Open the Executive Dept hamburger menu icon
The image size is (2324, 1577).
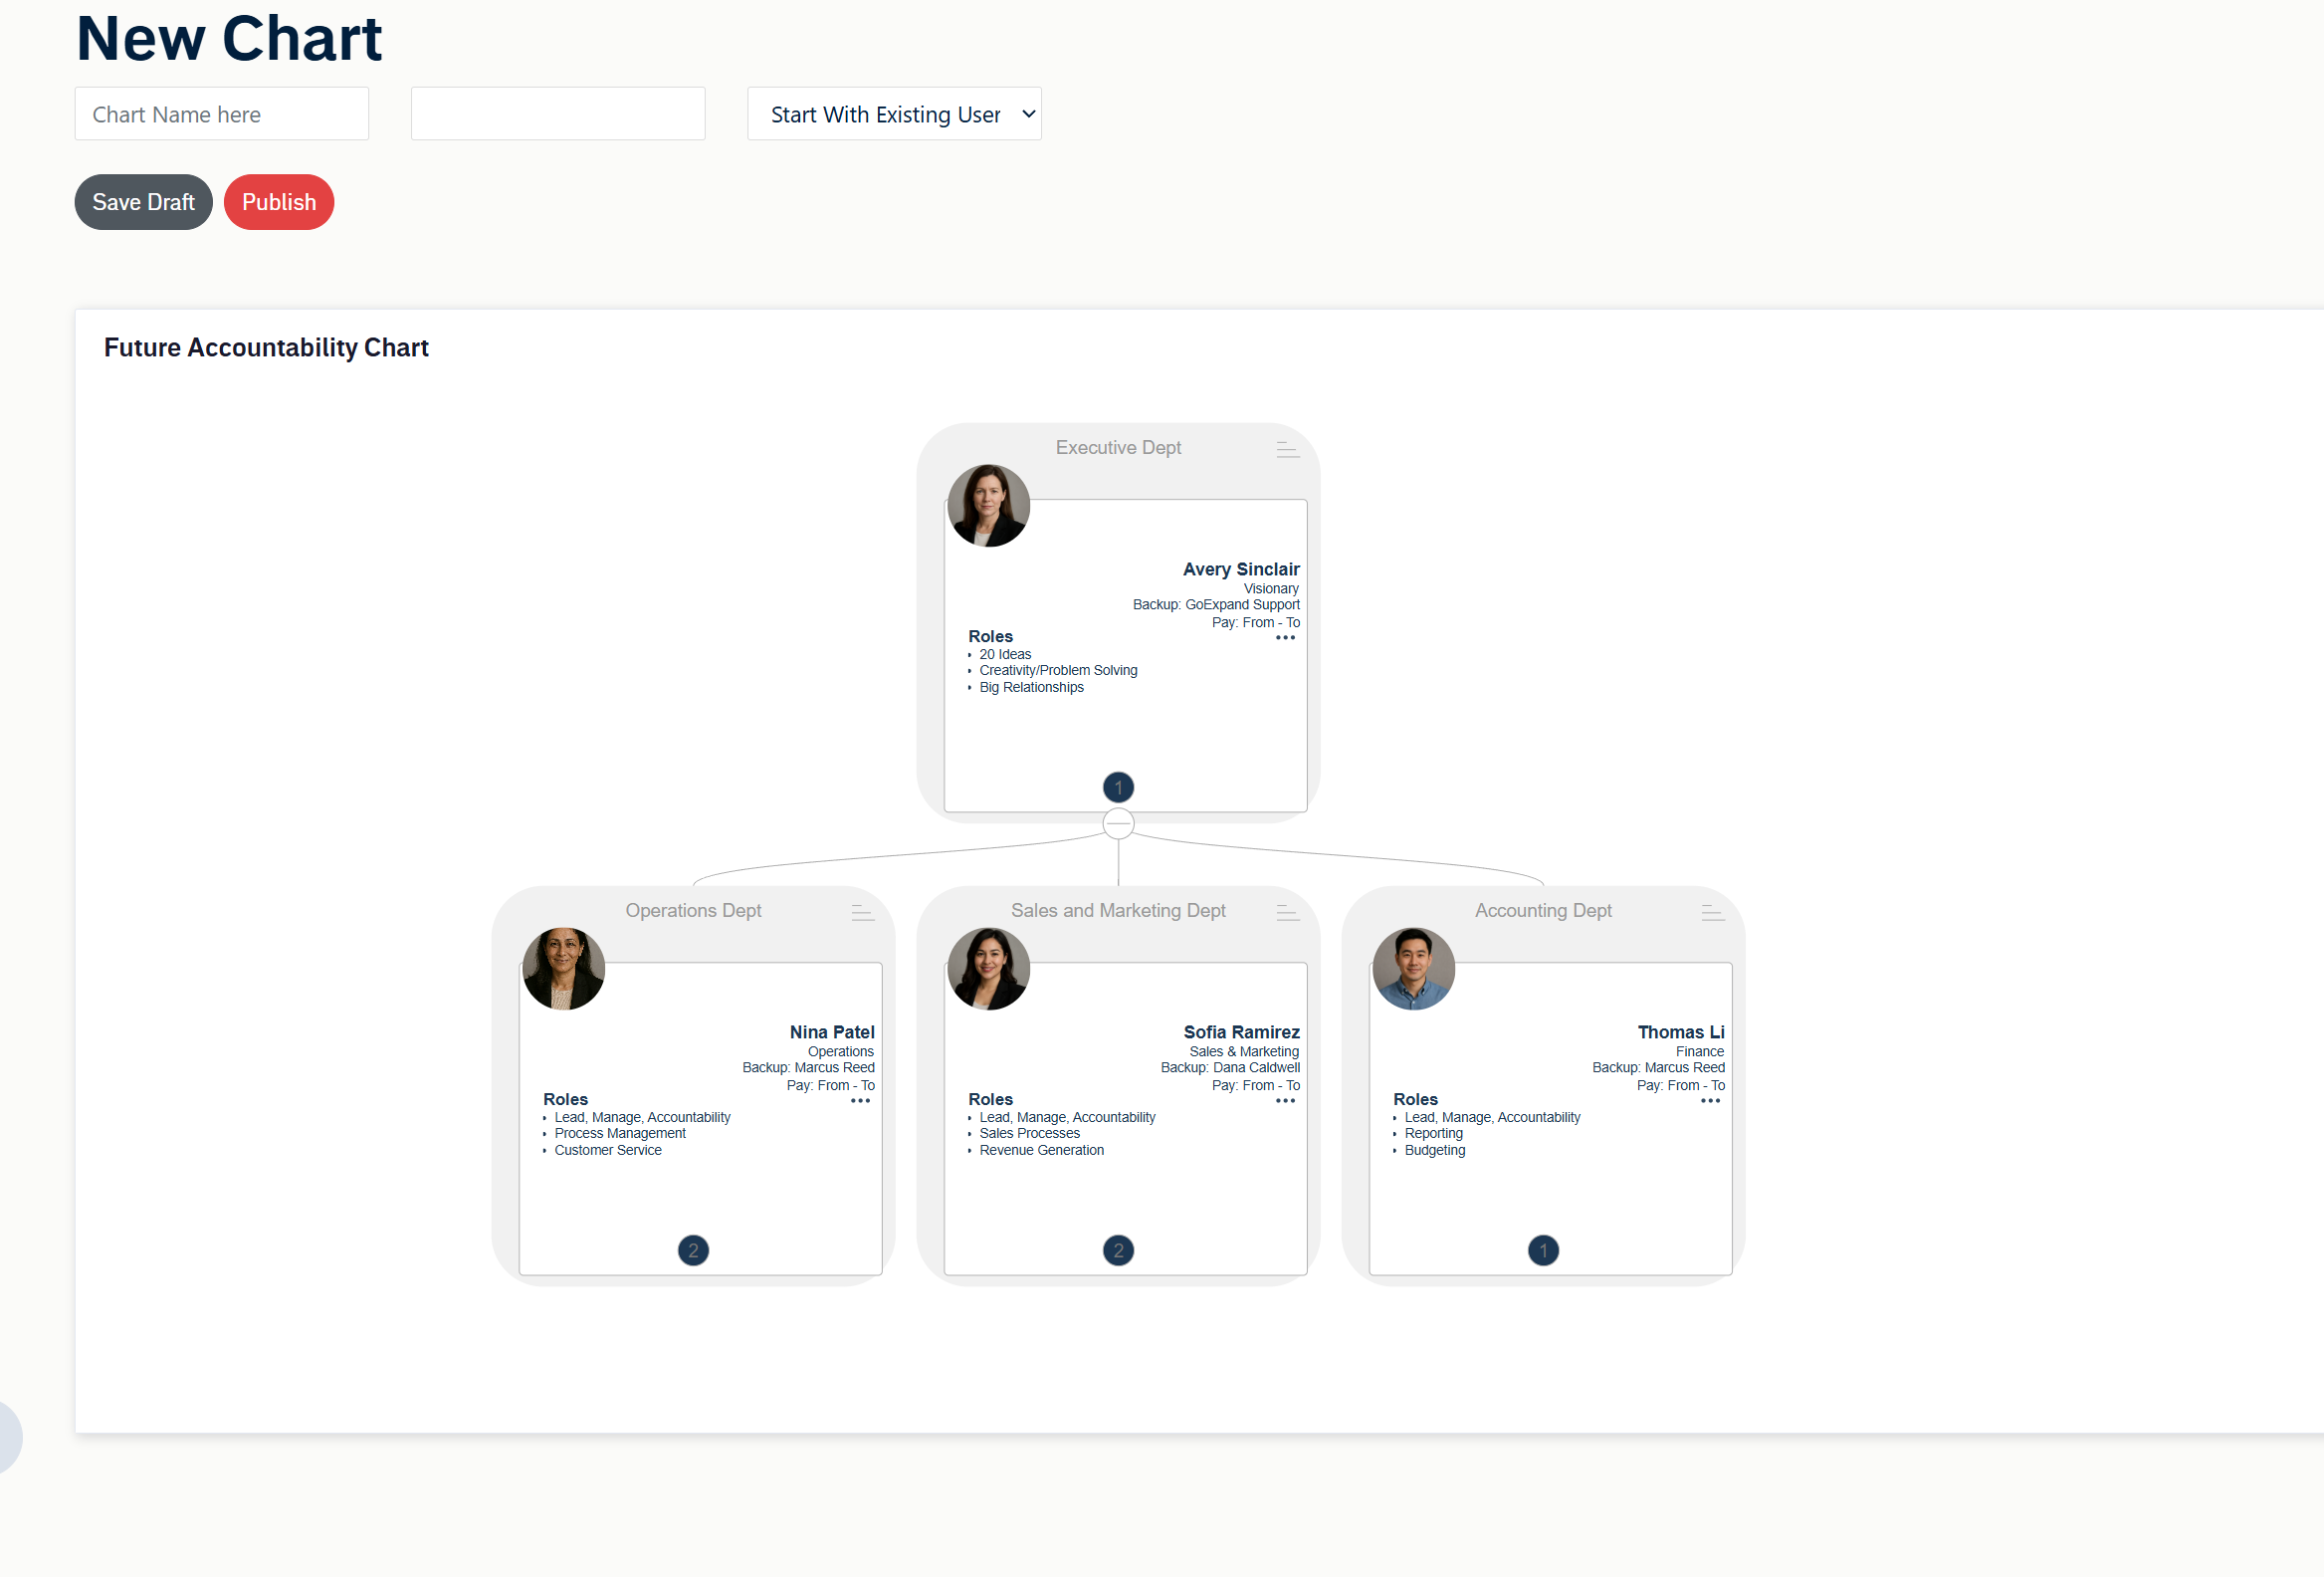(x=1287, y=449)
